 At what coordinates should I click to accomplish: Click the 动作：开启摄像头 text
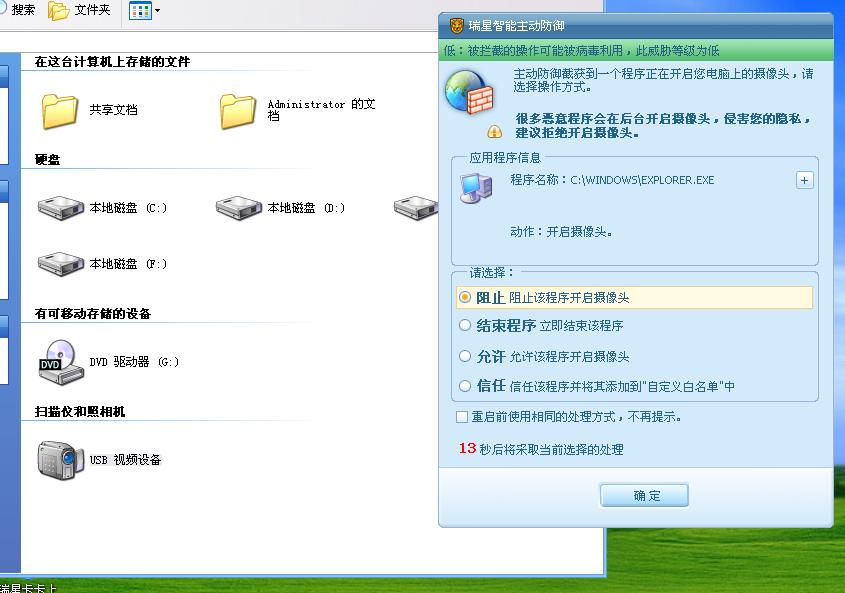pyautogui.click(x=561, y=232)
